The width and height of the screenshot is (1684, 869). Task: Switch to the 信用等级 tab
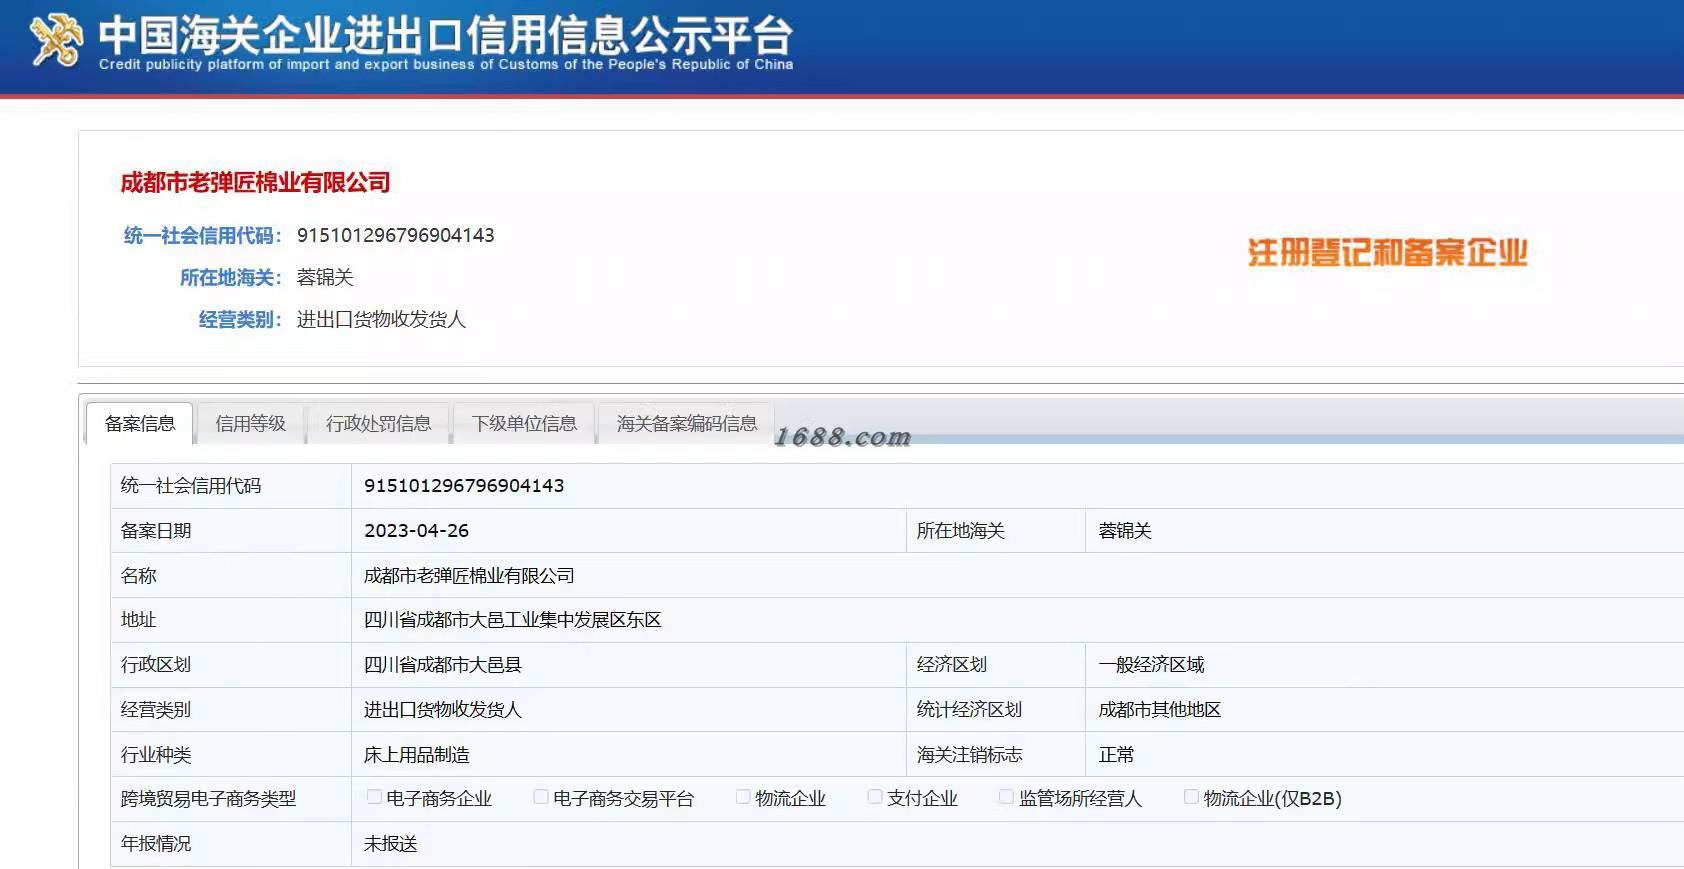tap(251, 423)
